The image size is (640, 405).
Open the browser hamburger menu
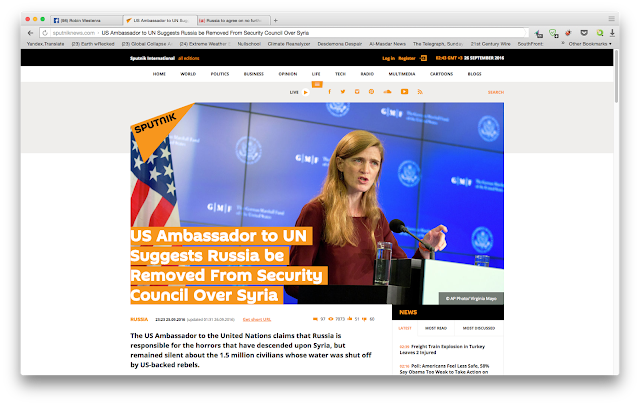pyautogui.click(x=611, y=19)
